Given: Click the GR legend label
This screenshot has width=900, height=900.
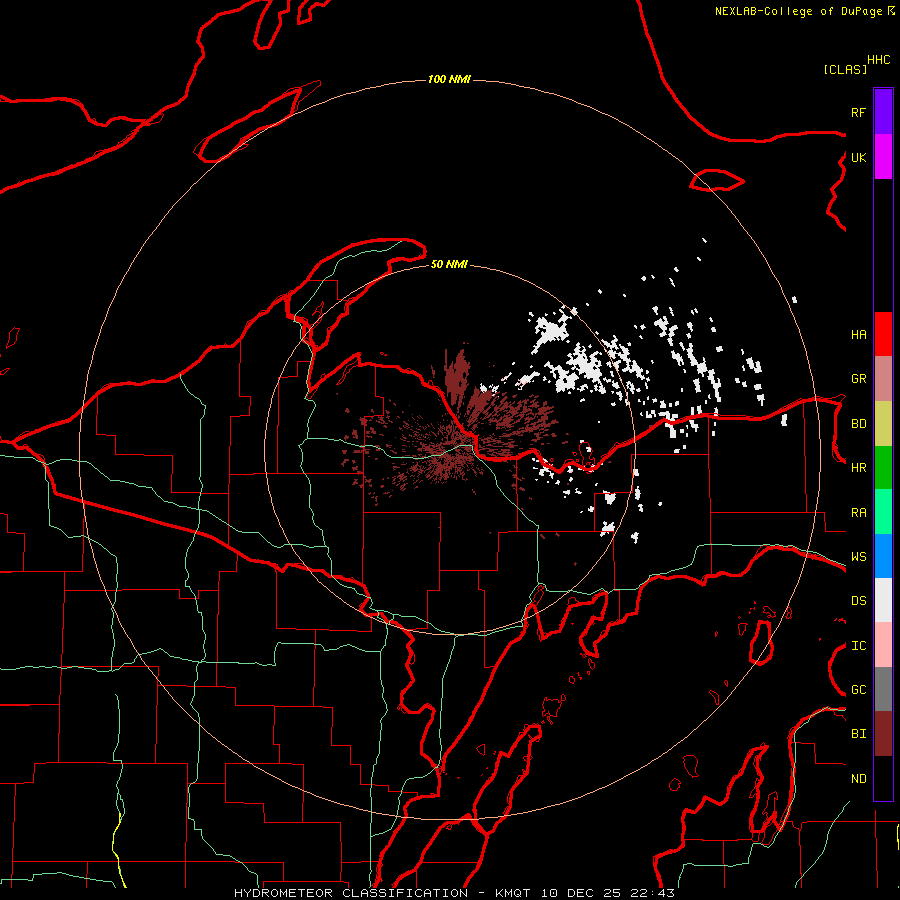Looking at the screenshot, I should (858, 379).
